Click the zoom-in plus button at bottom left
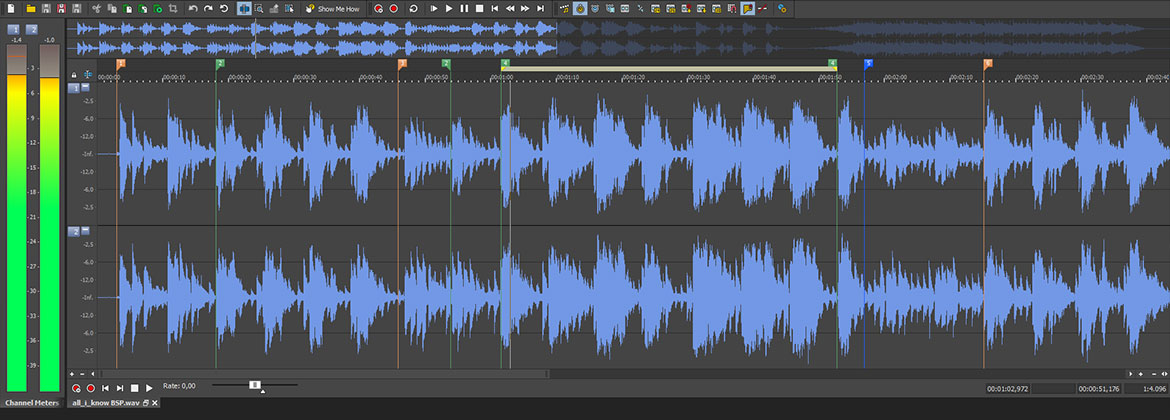The image size is (1170, 420). (x=72, y=374)
